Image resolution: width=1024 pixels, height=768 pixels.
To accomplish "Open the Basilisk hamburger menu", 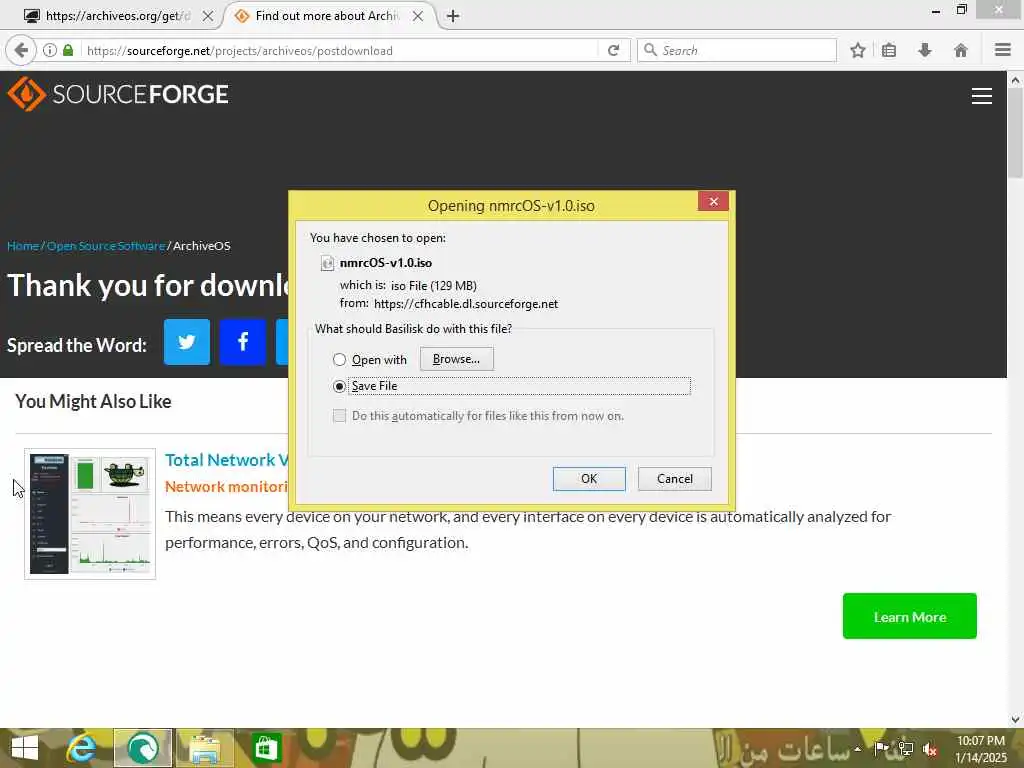I will pyautogui.click(x=1003, y=50).
